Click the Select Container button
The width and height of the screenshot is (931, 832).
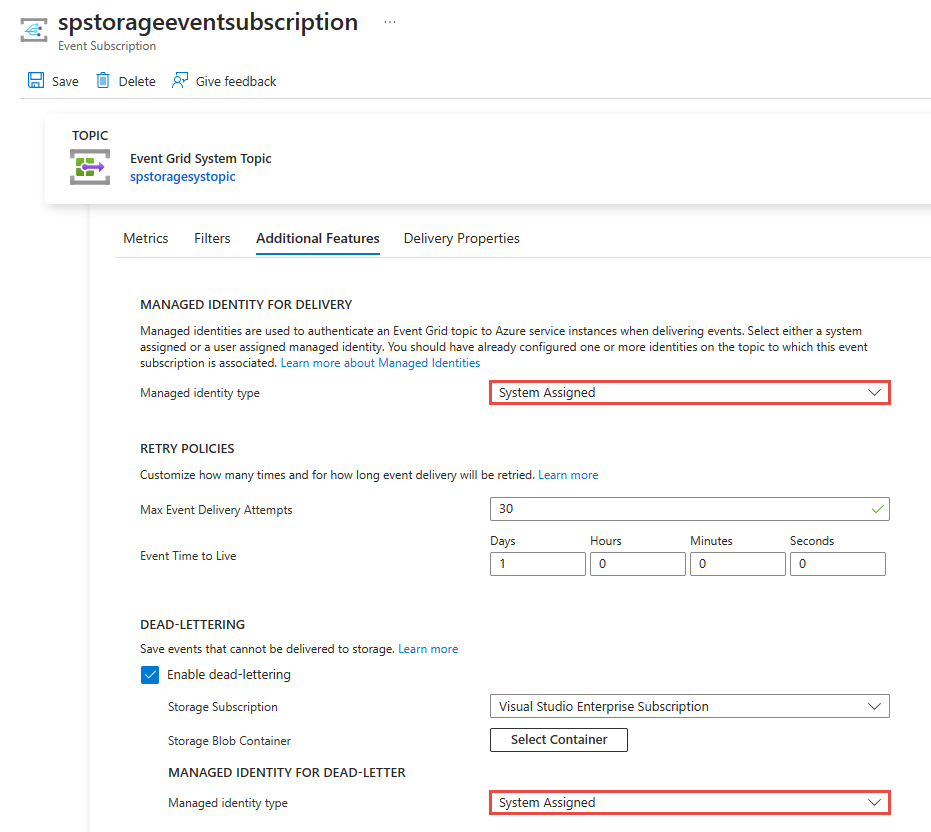tap(558, 740)
